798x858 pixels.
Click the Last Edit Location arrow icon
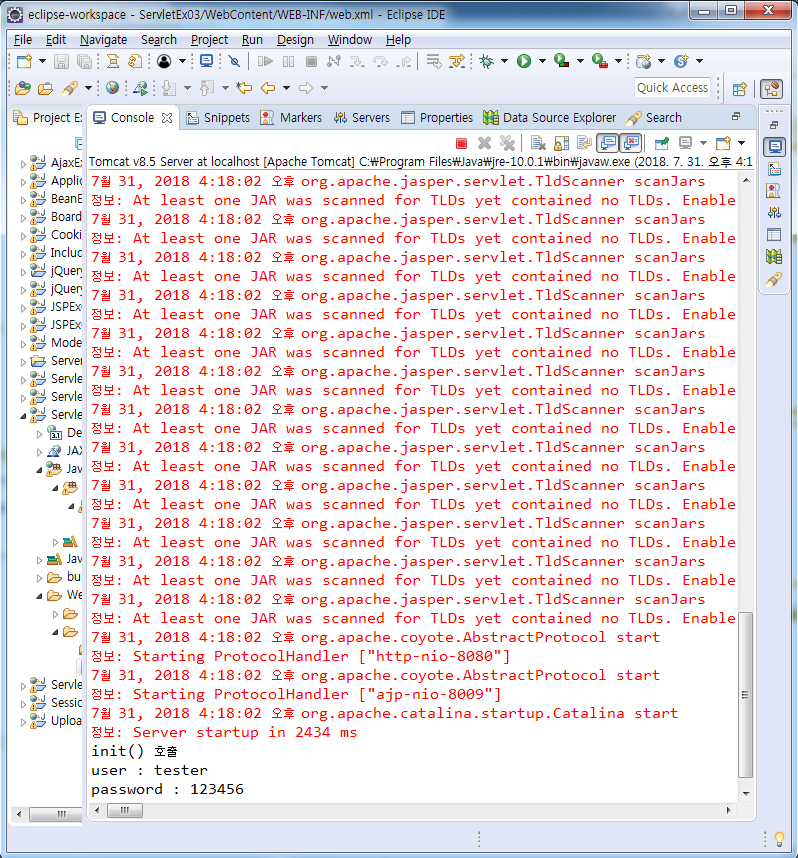pyautogui.click(x=244, y=88)
